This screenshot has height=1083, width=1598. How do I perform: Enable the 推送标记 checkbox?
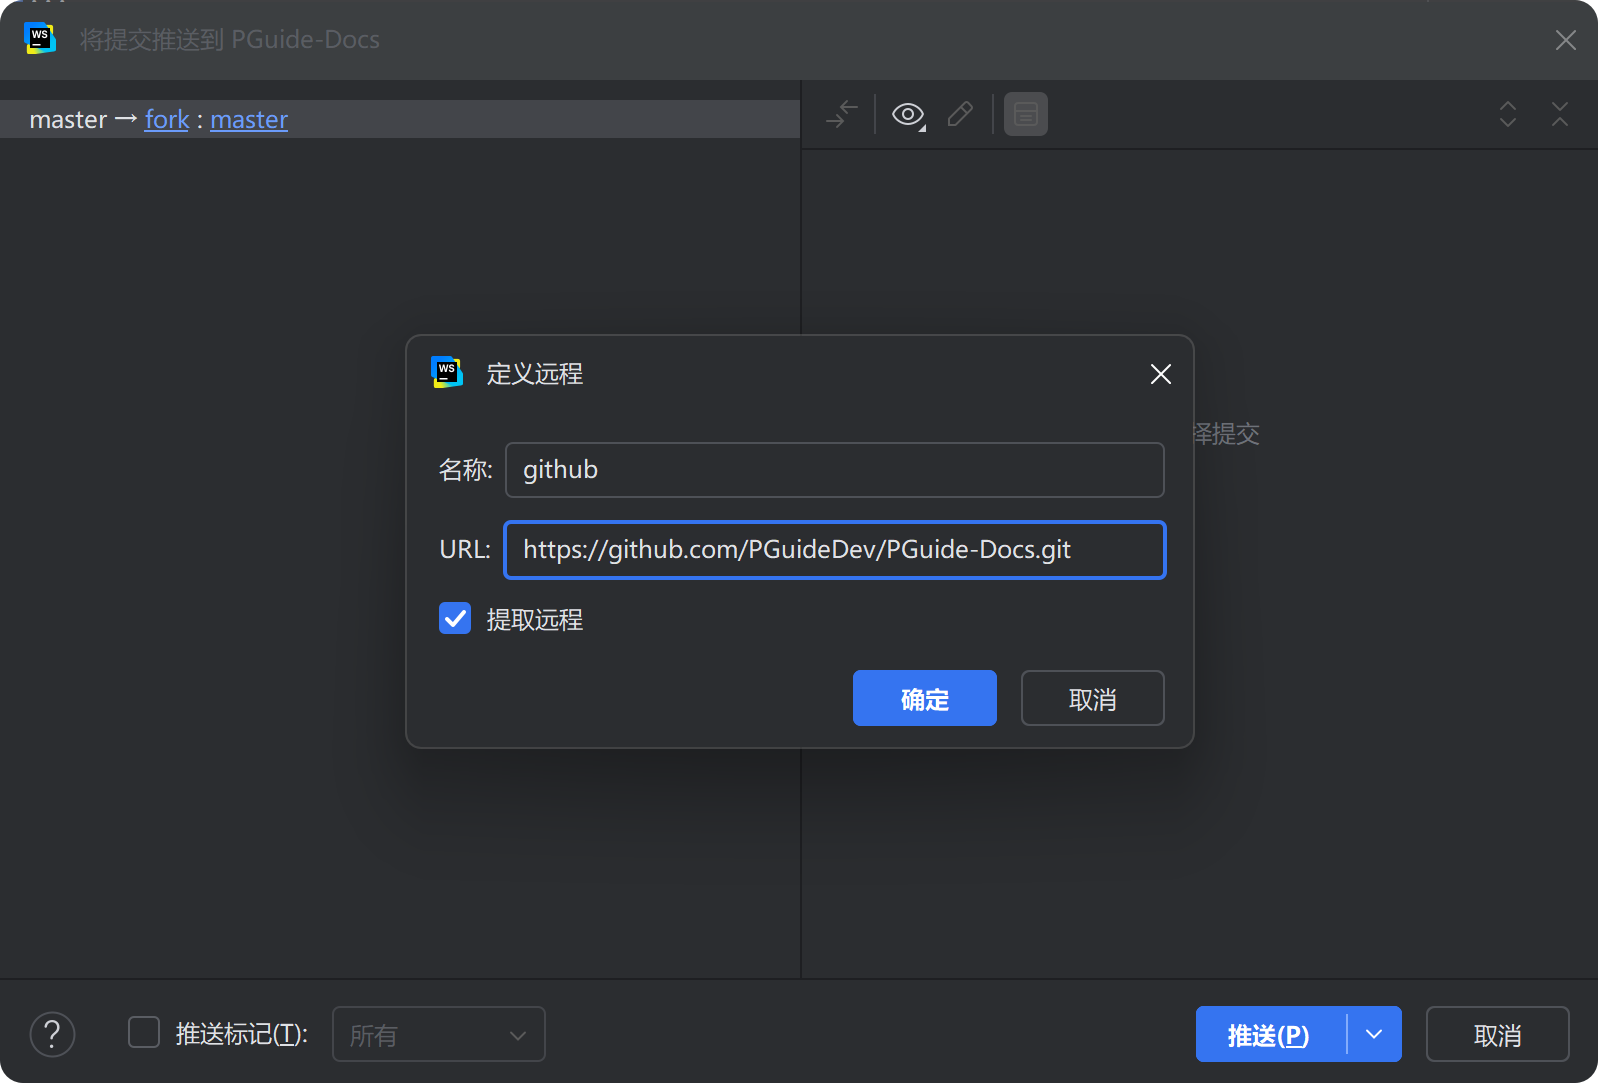point(144,1033)
